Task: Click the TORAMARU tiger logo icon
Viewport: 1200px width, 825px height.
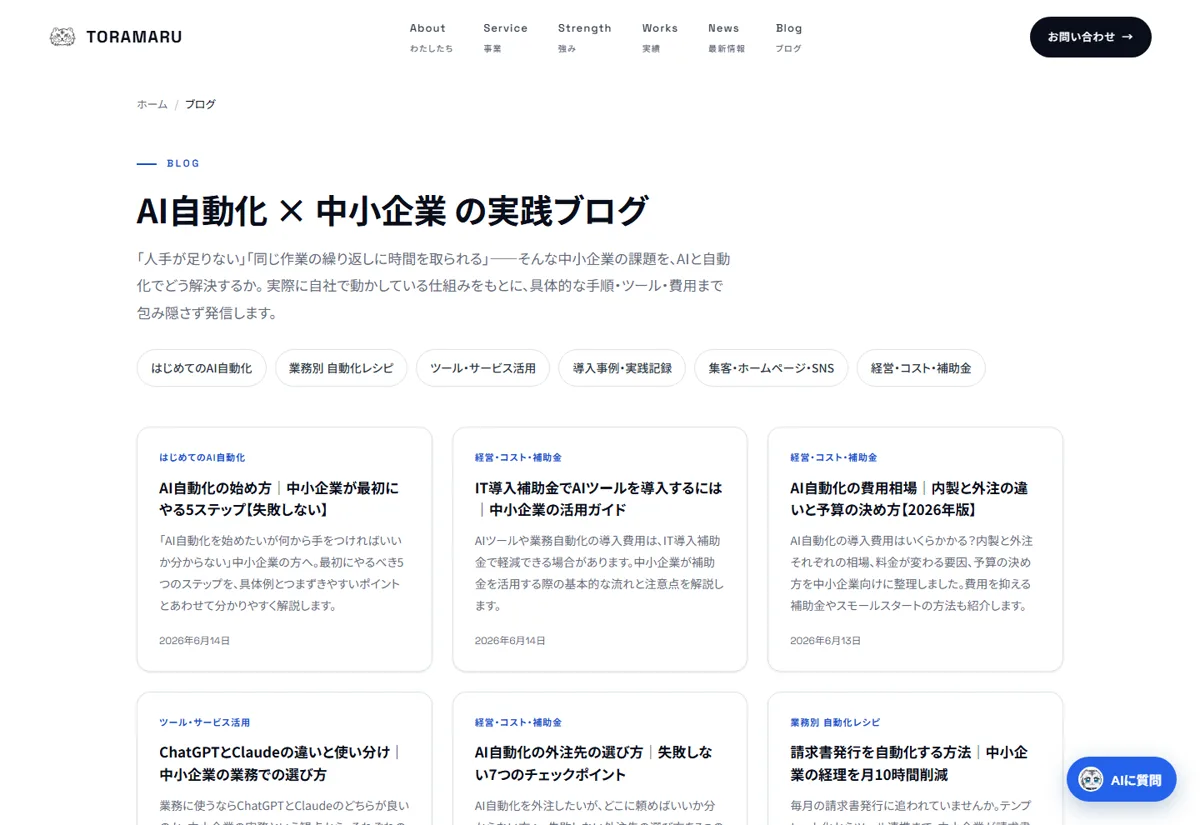Action: pyautogui.click(x=62, y=37)
